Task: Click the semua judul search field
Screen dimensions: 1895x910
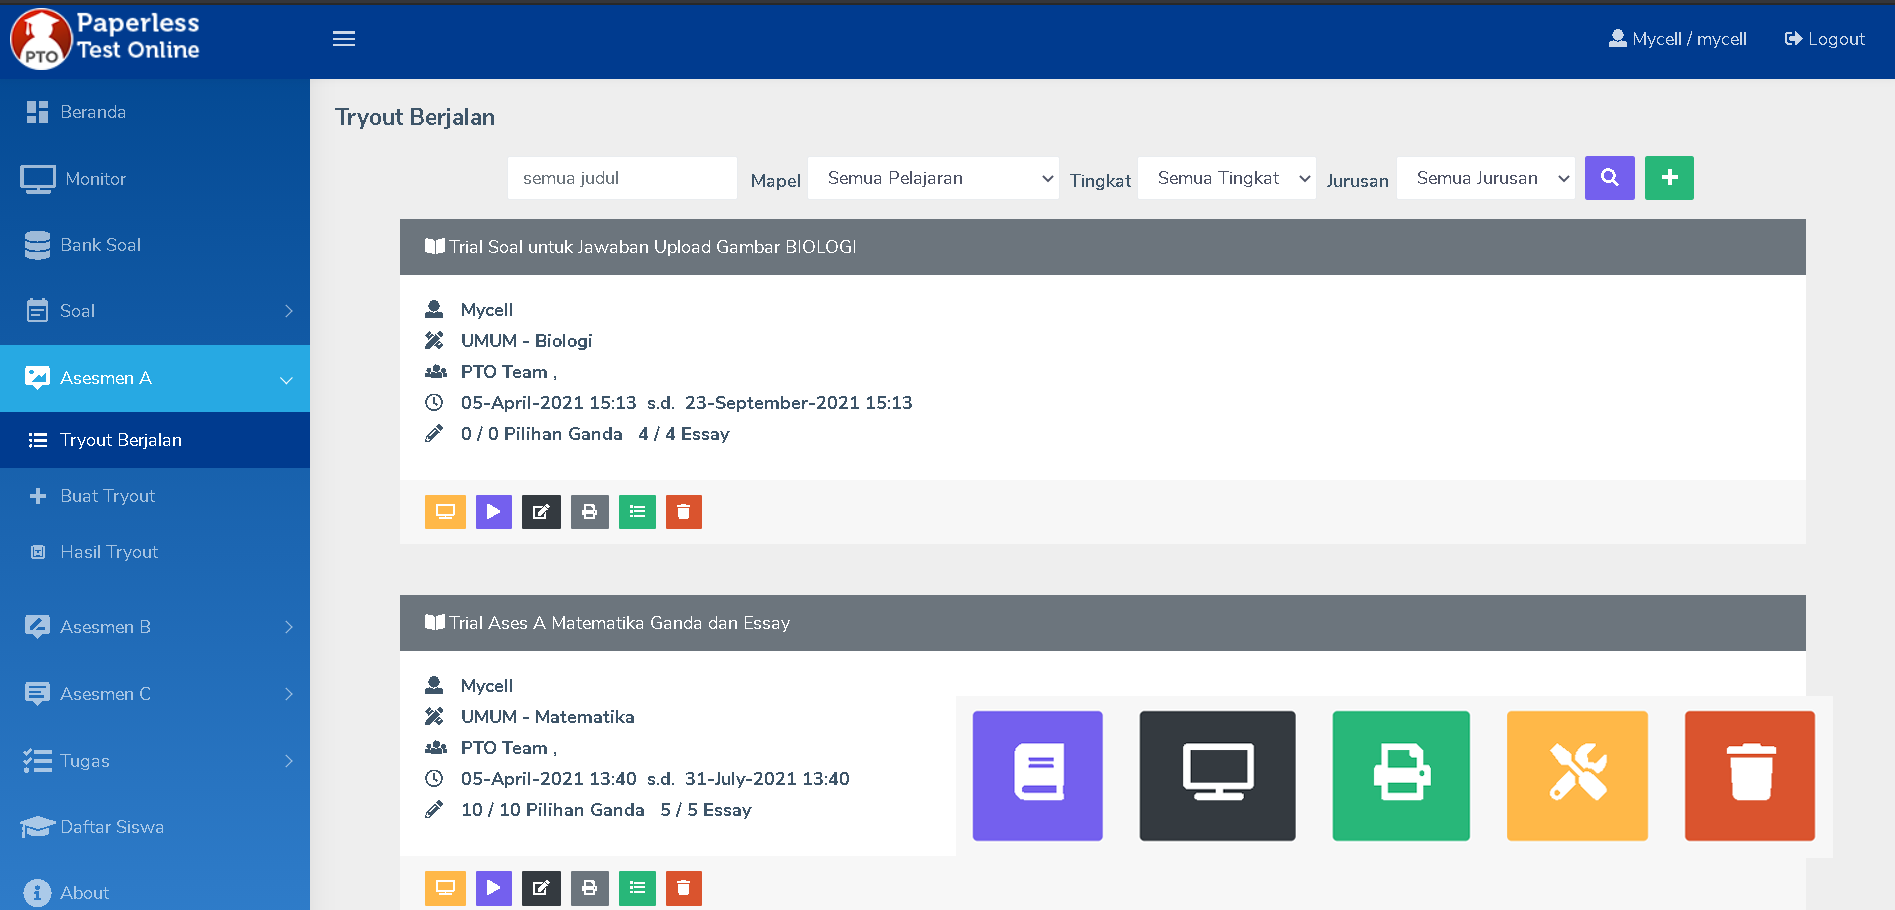Action: 622,178
